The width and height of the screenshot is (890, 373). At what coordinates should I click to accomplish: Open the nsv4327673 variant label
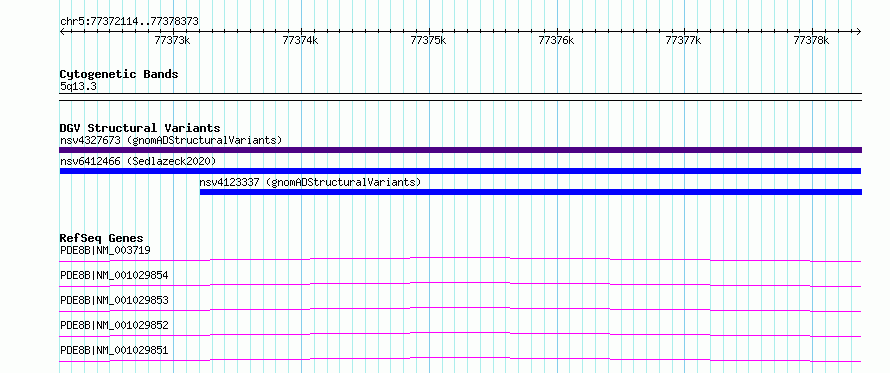point(171,140)
